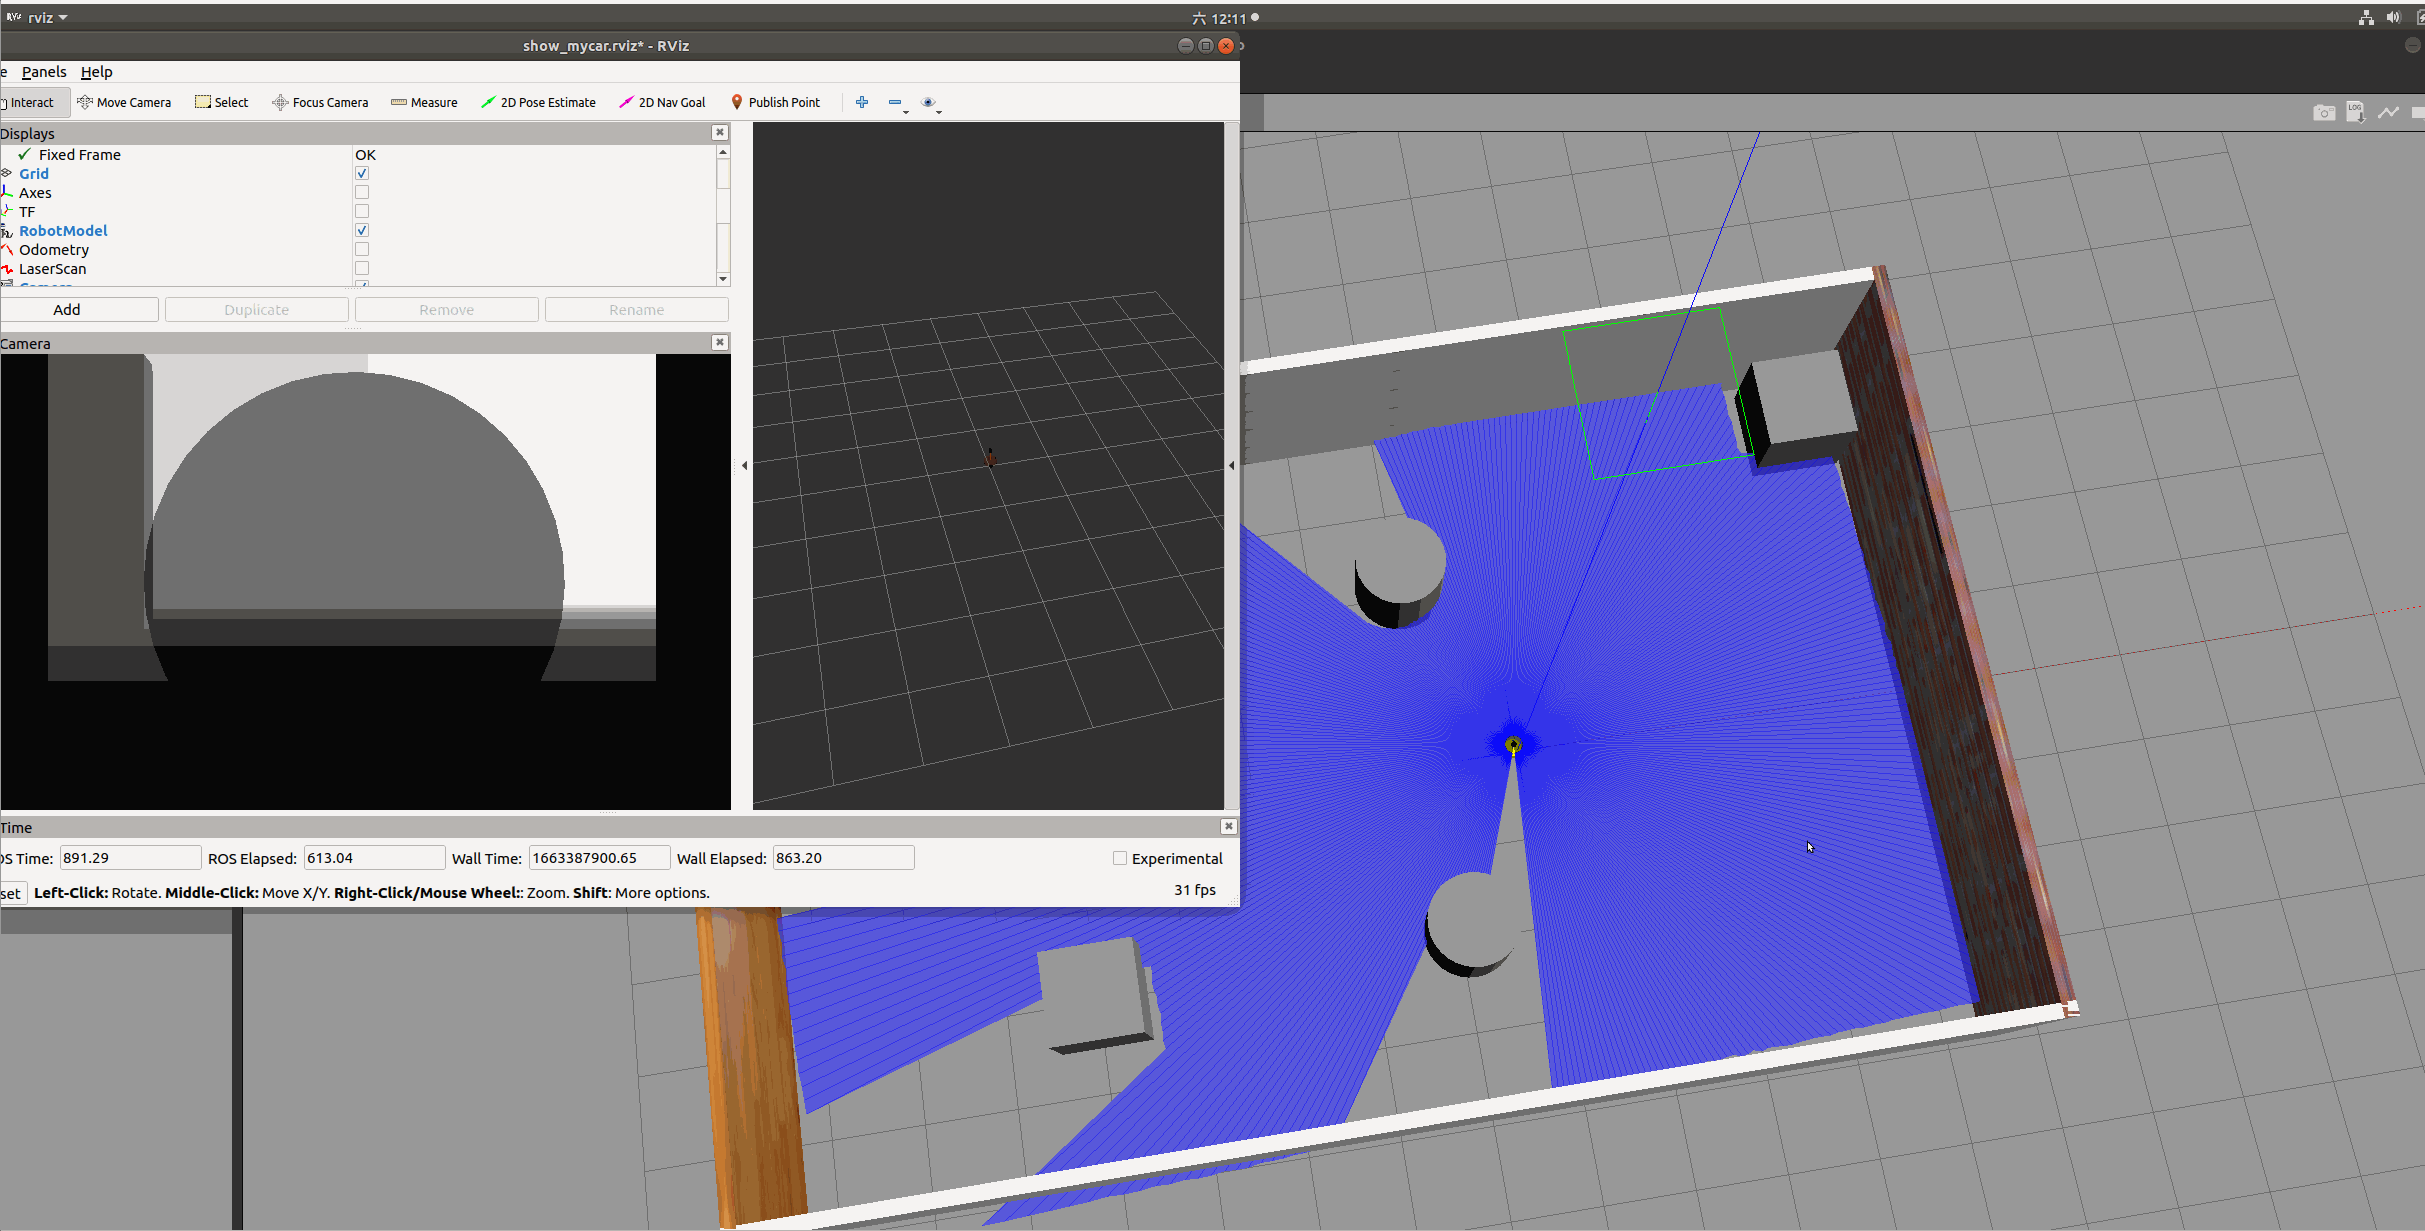Choose the Select tool in toolbar
The width and height of the screenshot is (2425, 1231).
221,102
